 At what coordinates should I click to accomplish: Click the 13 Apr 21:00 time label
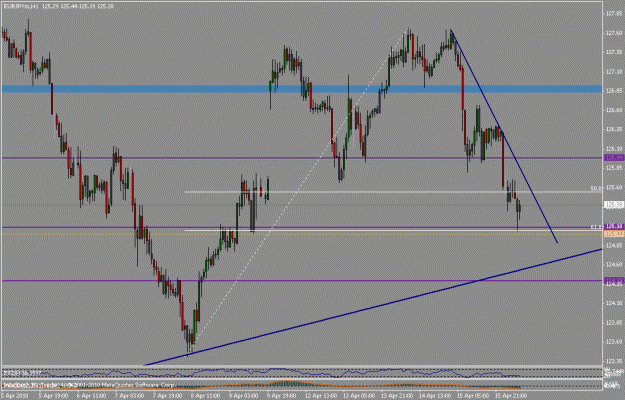tap(396, 396)
